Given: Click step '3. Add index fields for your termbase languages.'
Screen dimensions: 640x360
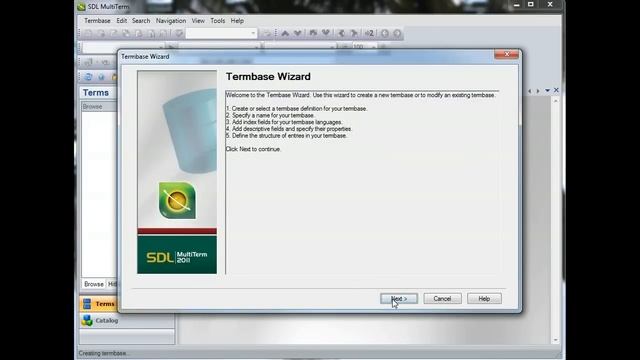Looking at the screenshot, I should click(284, 122).
